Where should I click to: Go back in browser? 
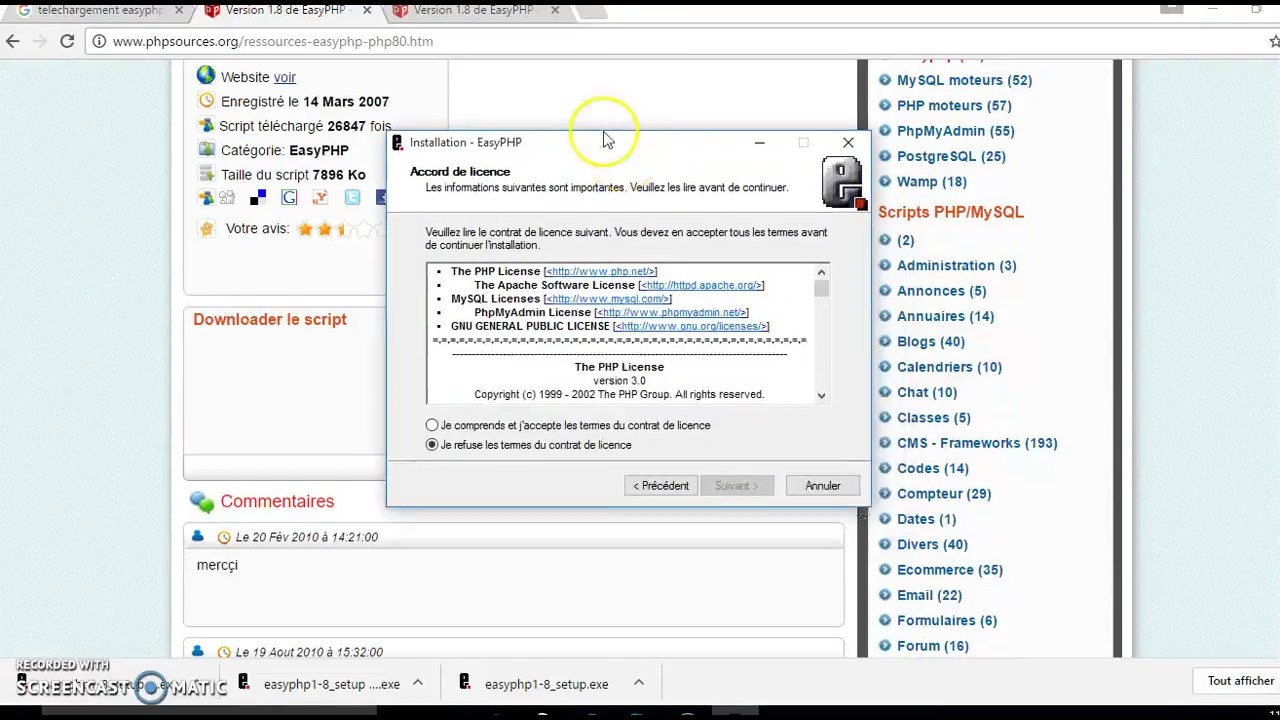click(13, 41)
